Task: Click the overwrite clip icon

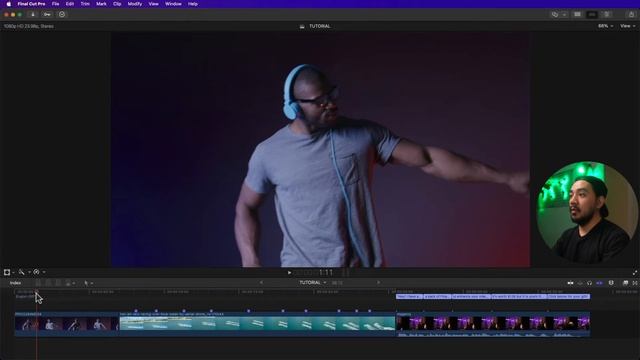Action: [68, 283]
